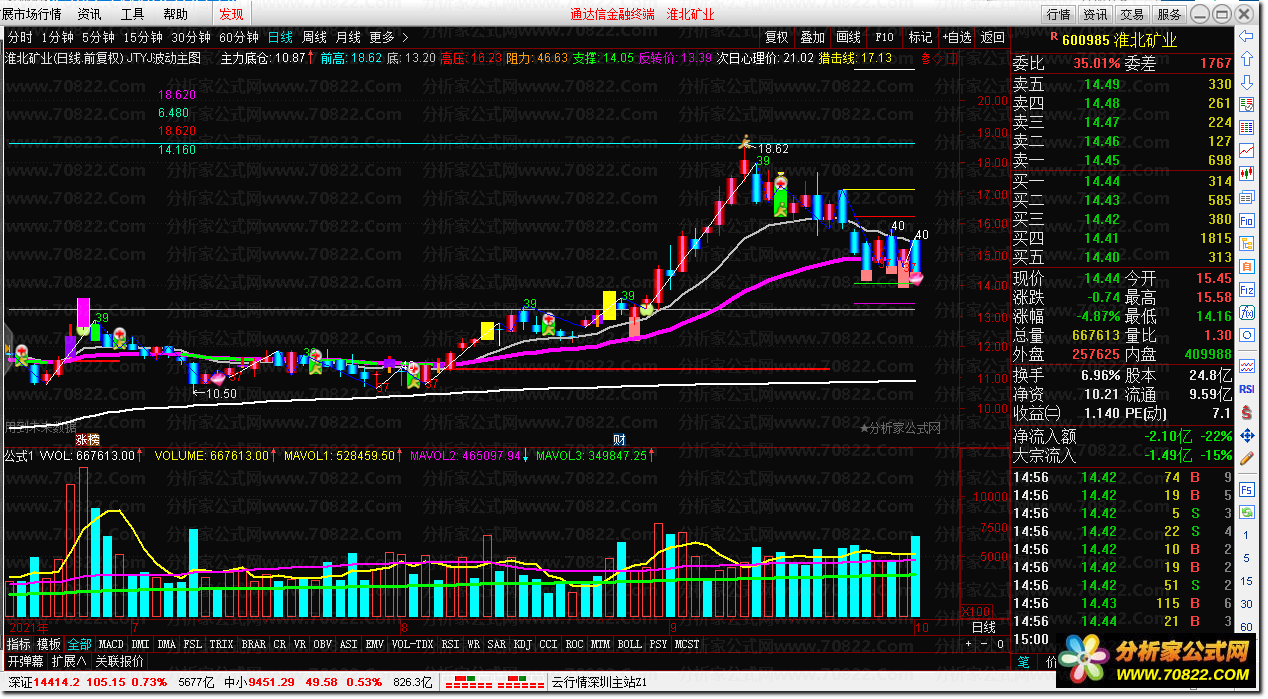Open the 叠加 overlay menu
1268x699 pixels.
(x=812, y=38)
